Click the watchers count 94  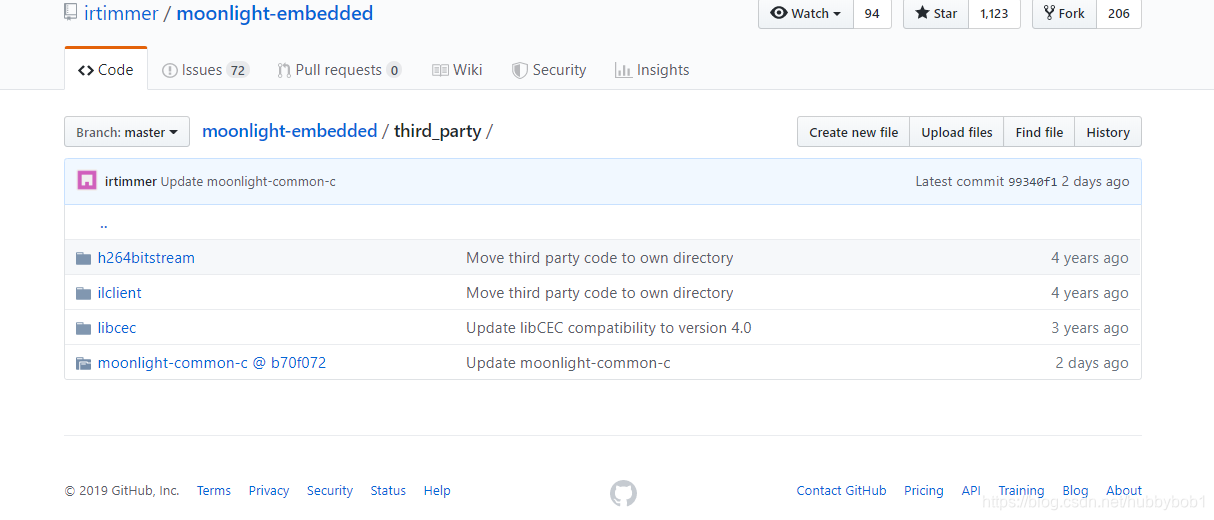pyautogui.click(x=872, y=13)
